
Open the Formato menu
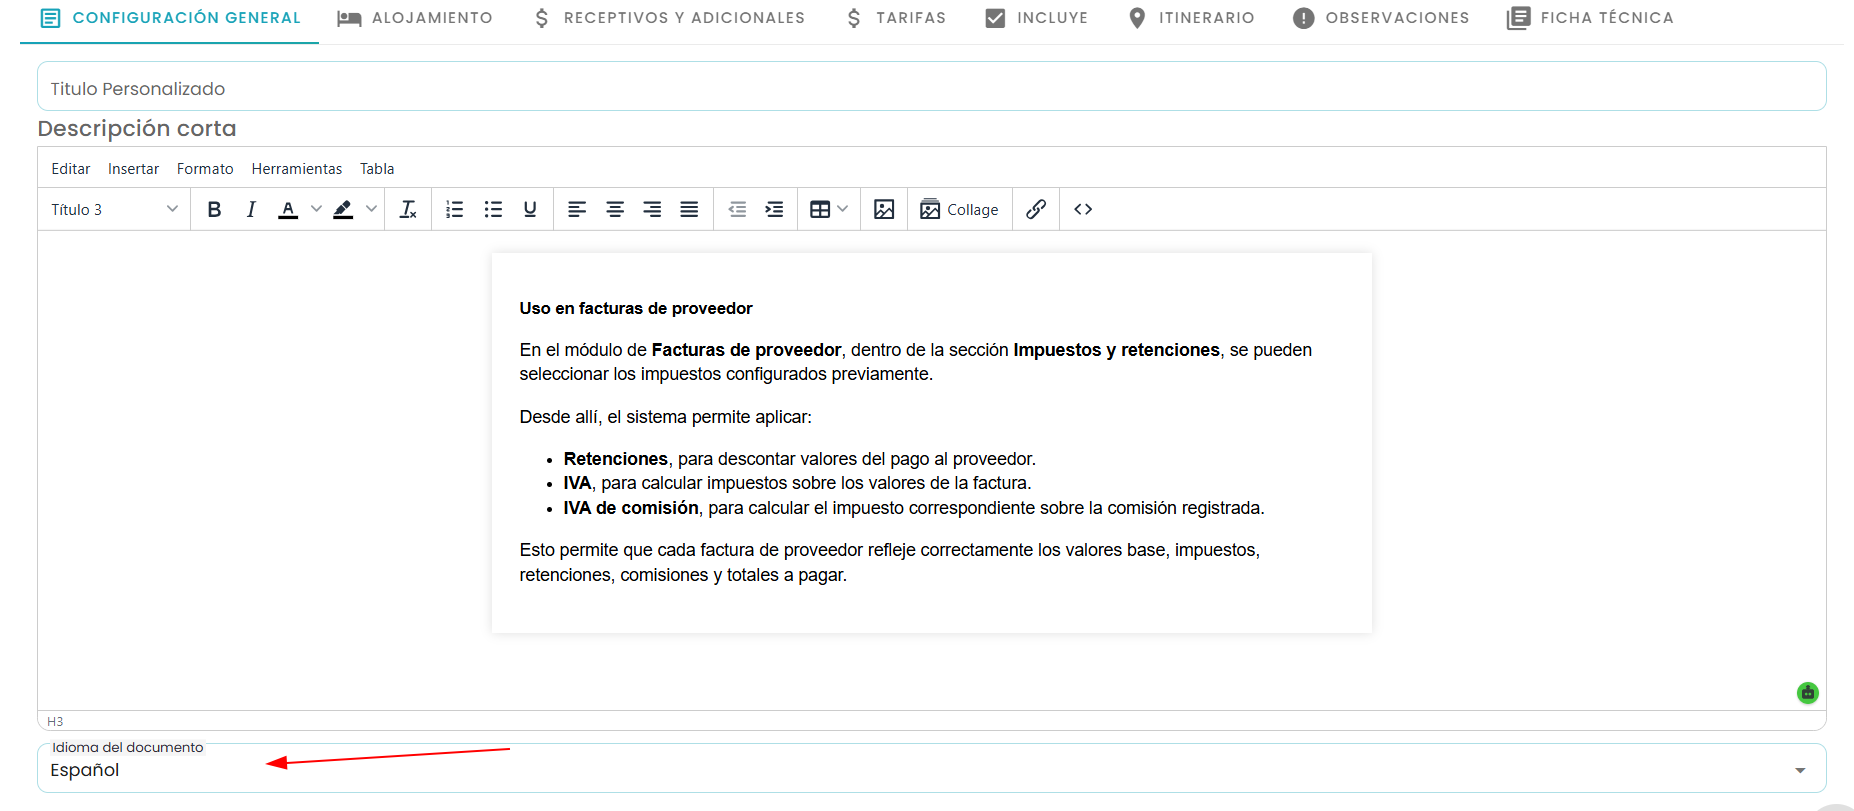click(205, 169)
